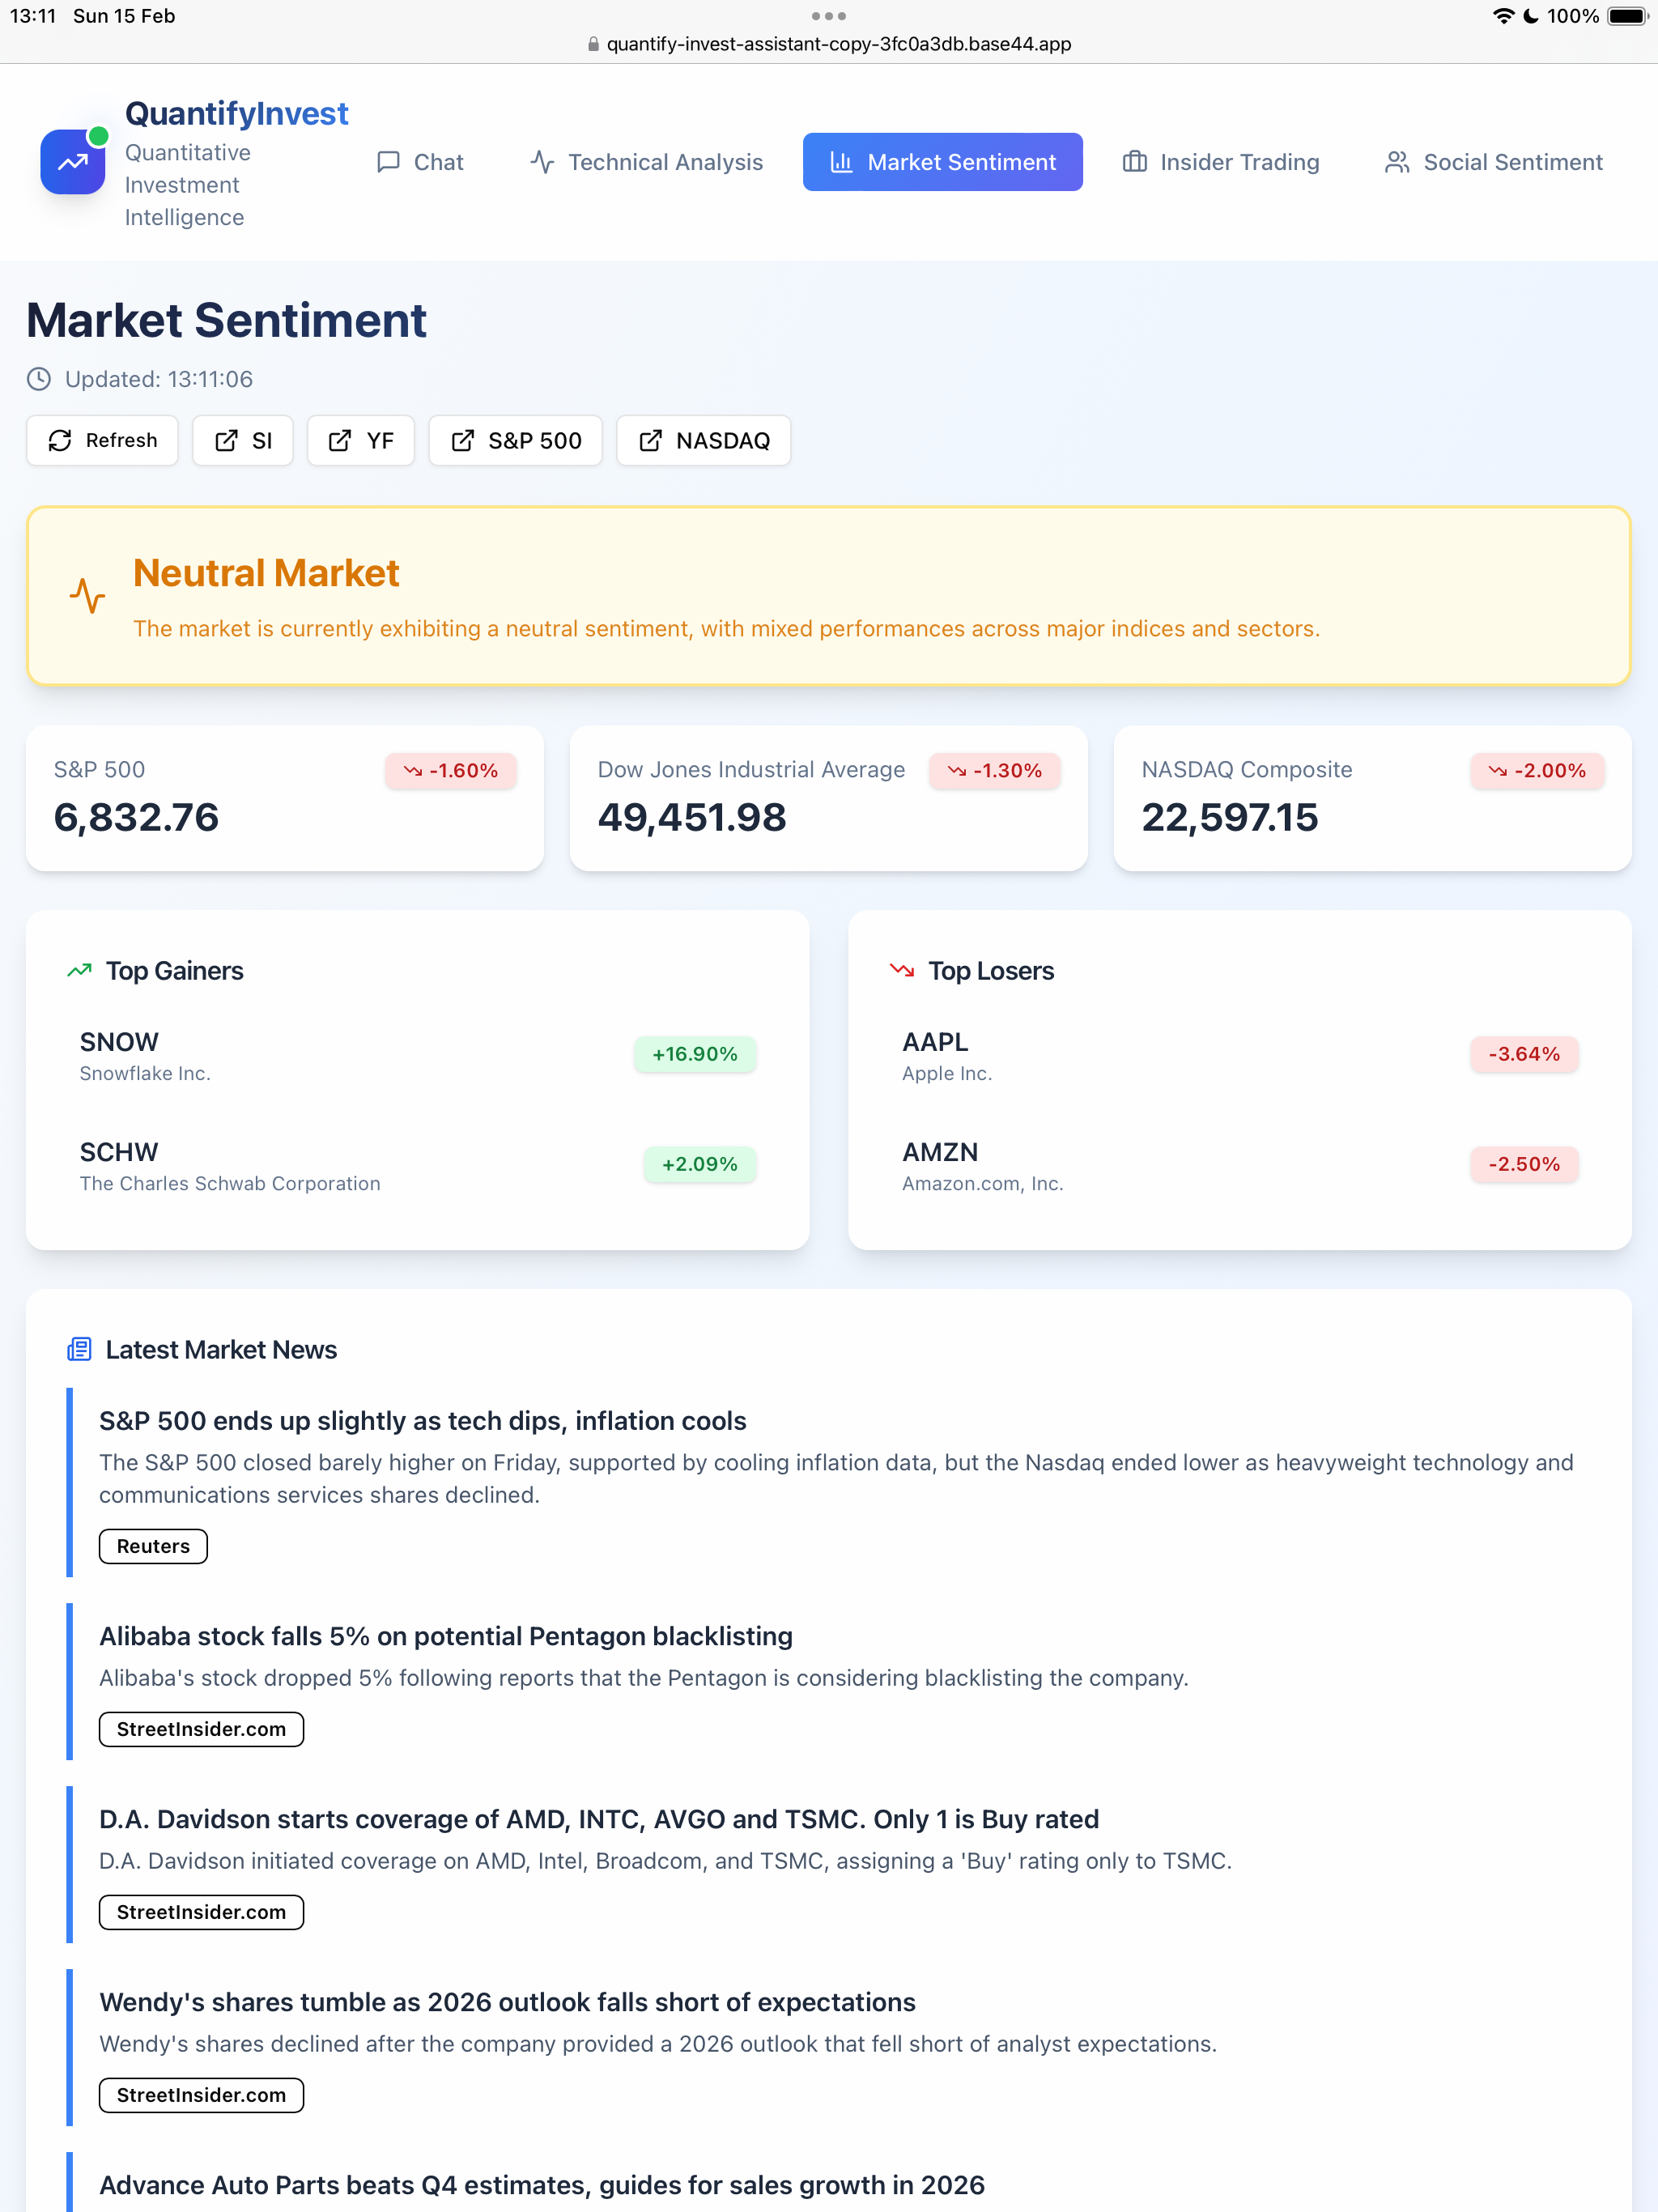Image resolution: width=1658 pixels, height=2212 pixels.
Task: Click the Reuters source tag
Action: click(153, 1546)
